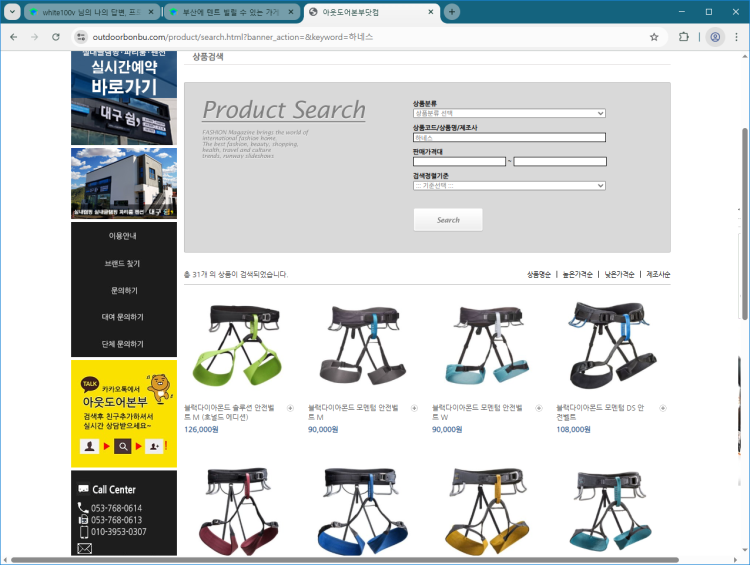The height and width of the screenshot is (565, 750).
Task: Sort results by 높은가격순
Action: pos(577,275)
